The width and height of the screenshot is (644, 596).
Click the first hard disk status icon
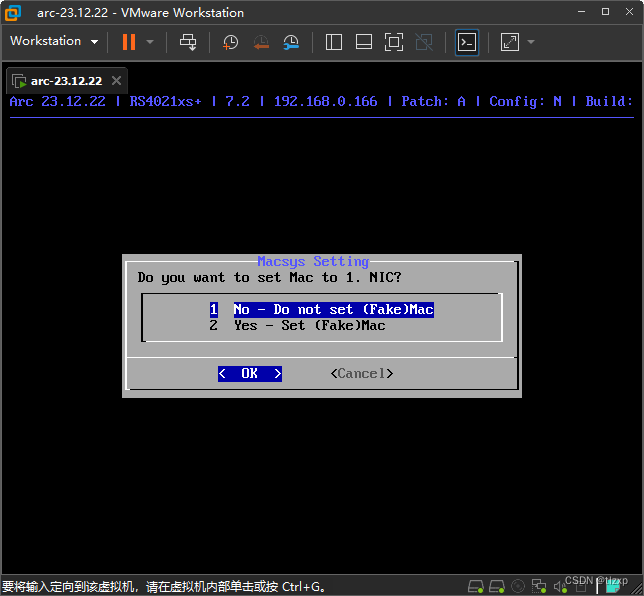[x=476, y=586]
